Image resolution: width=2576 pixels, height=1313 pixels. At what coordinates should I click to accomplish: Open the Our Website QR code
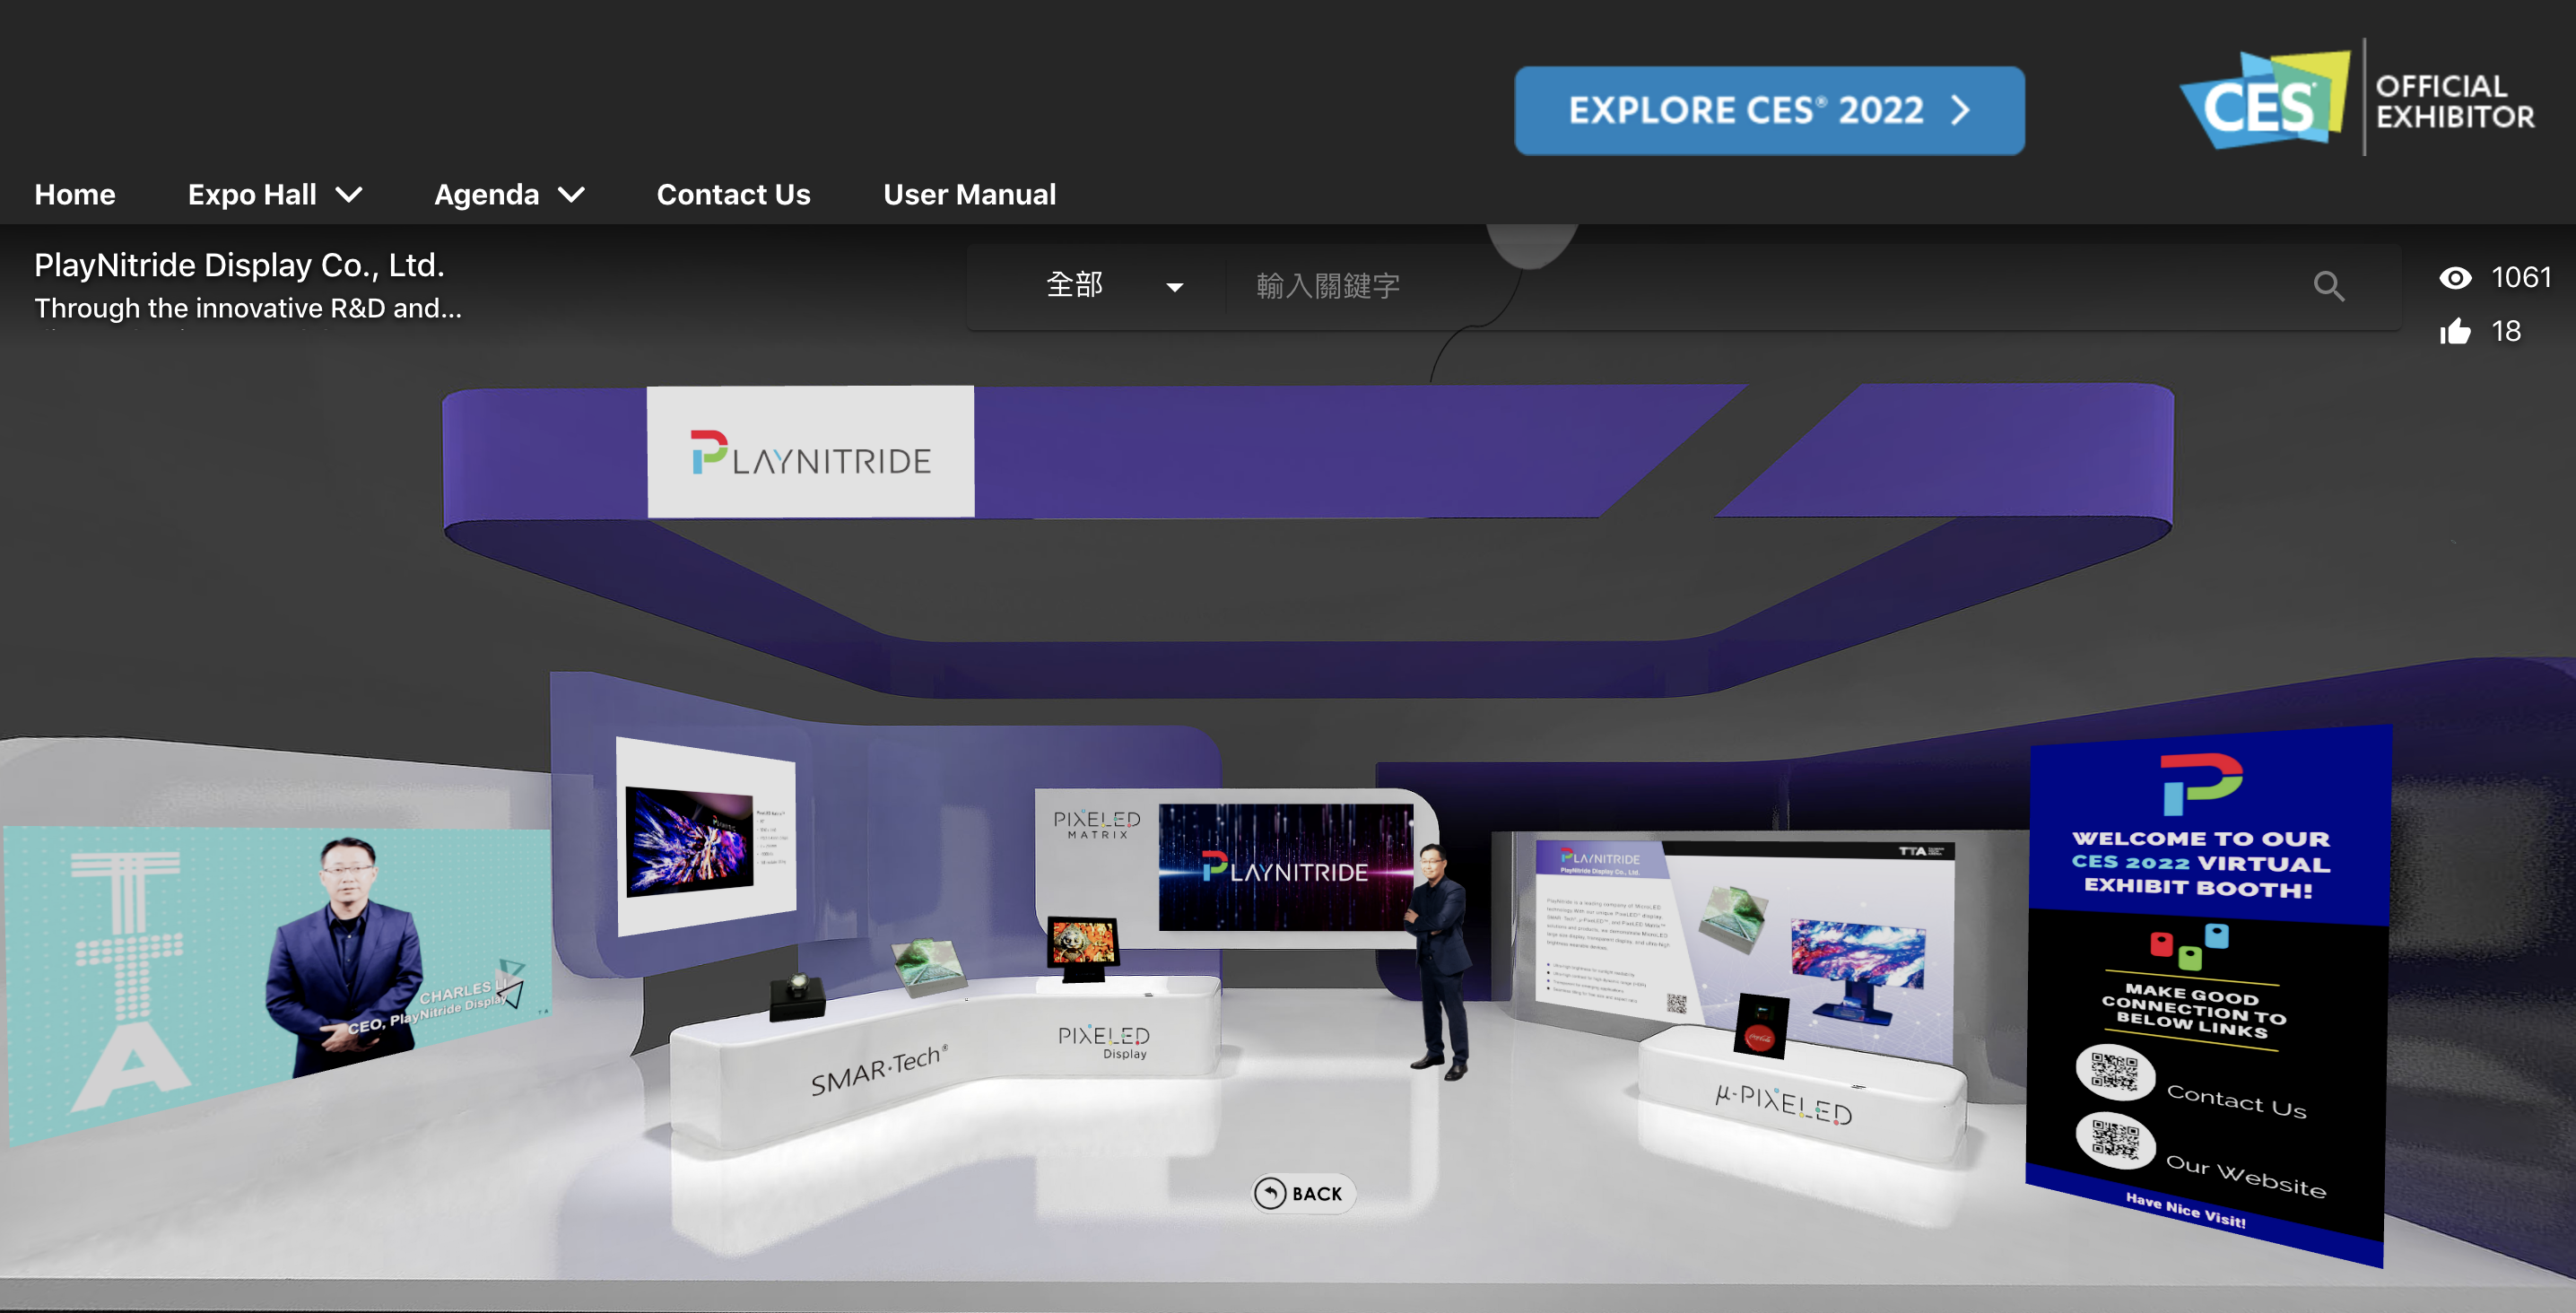[2115, 1140]
